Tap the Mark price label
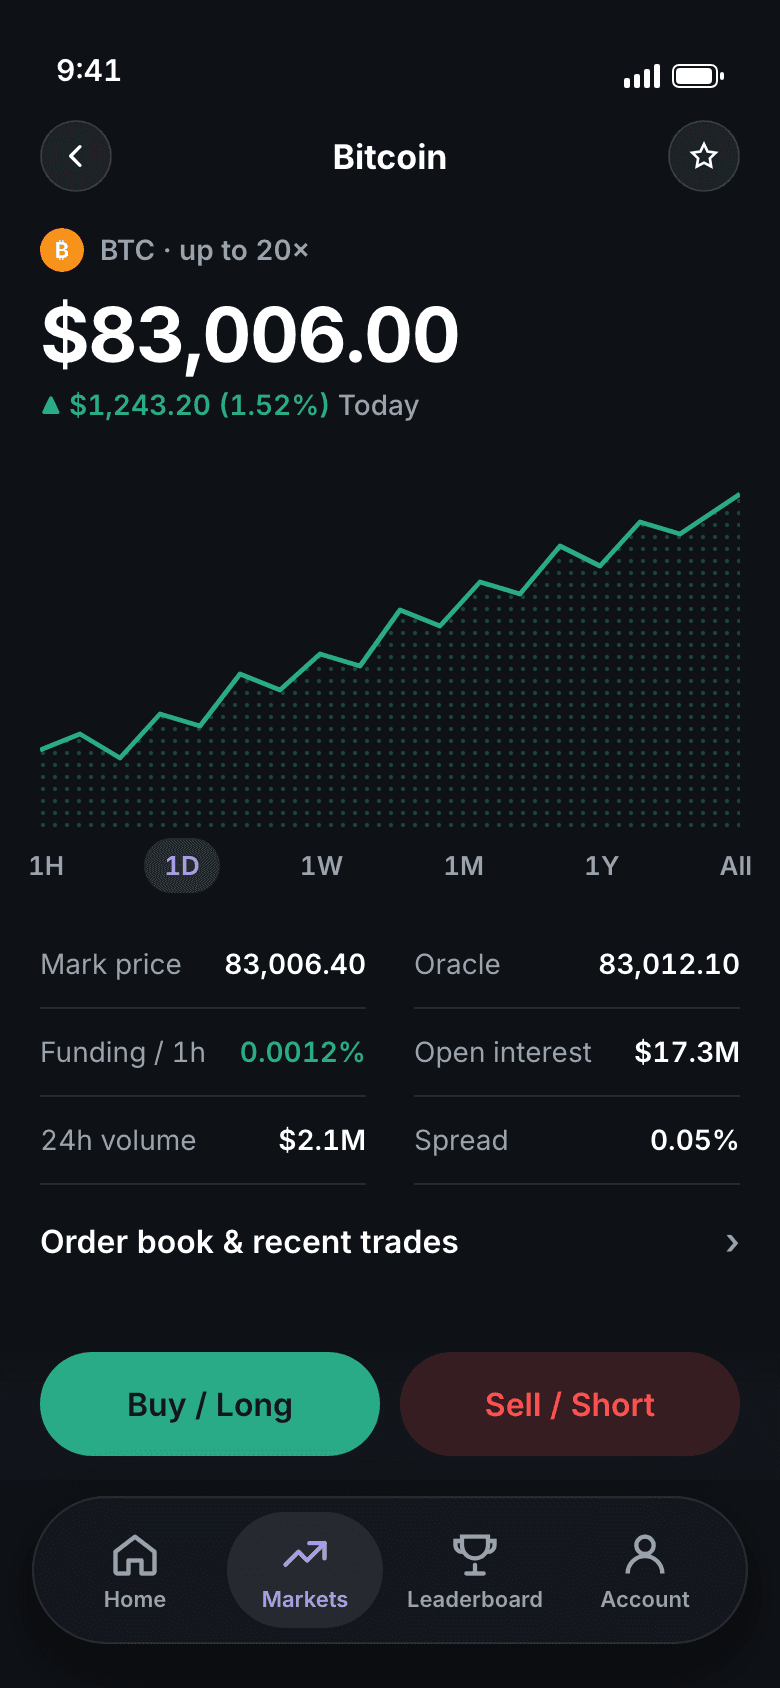The width and height of the screenshot is (780, 1688). point(111,964)
